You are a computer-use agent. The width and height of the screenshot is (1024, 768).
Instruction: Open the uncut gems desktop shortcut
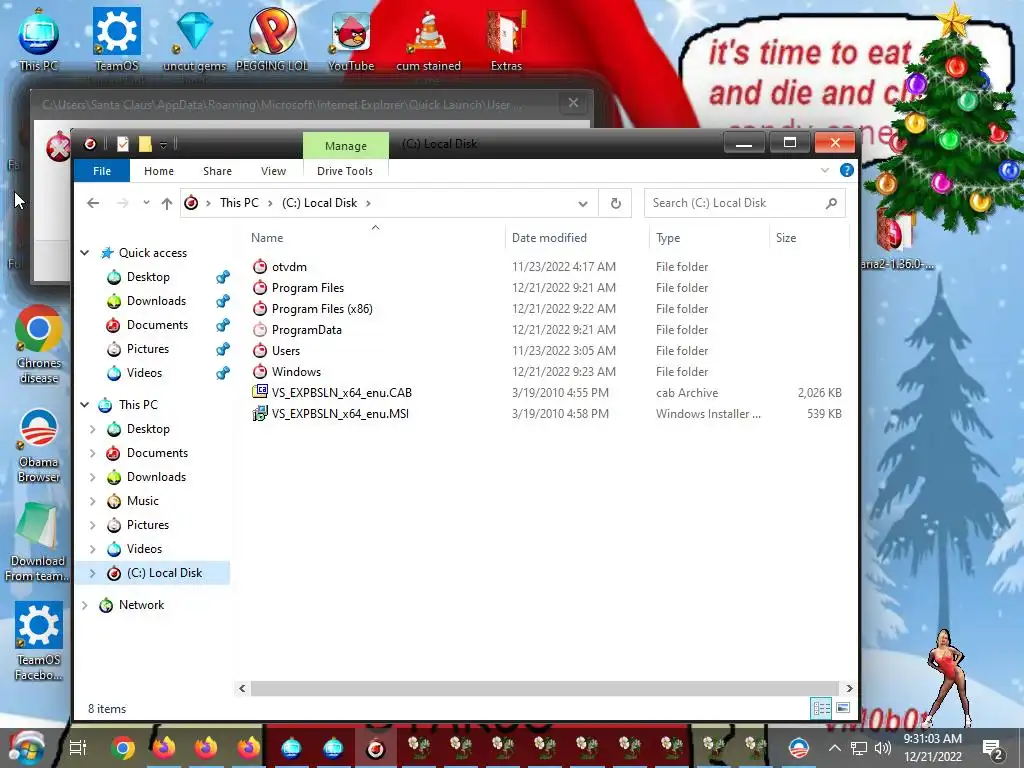coord(195,39)
